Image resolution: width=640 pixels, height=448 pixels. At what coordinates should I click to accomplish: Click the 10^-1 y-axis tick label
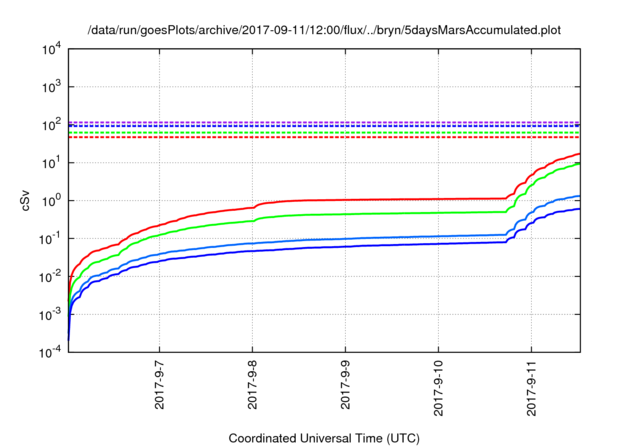(50, 239)
